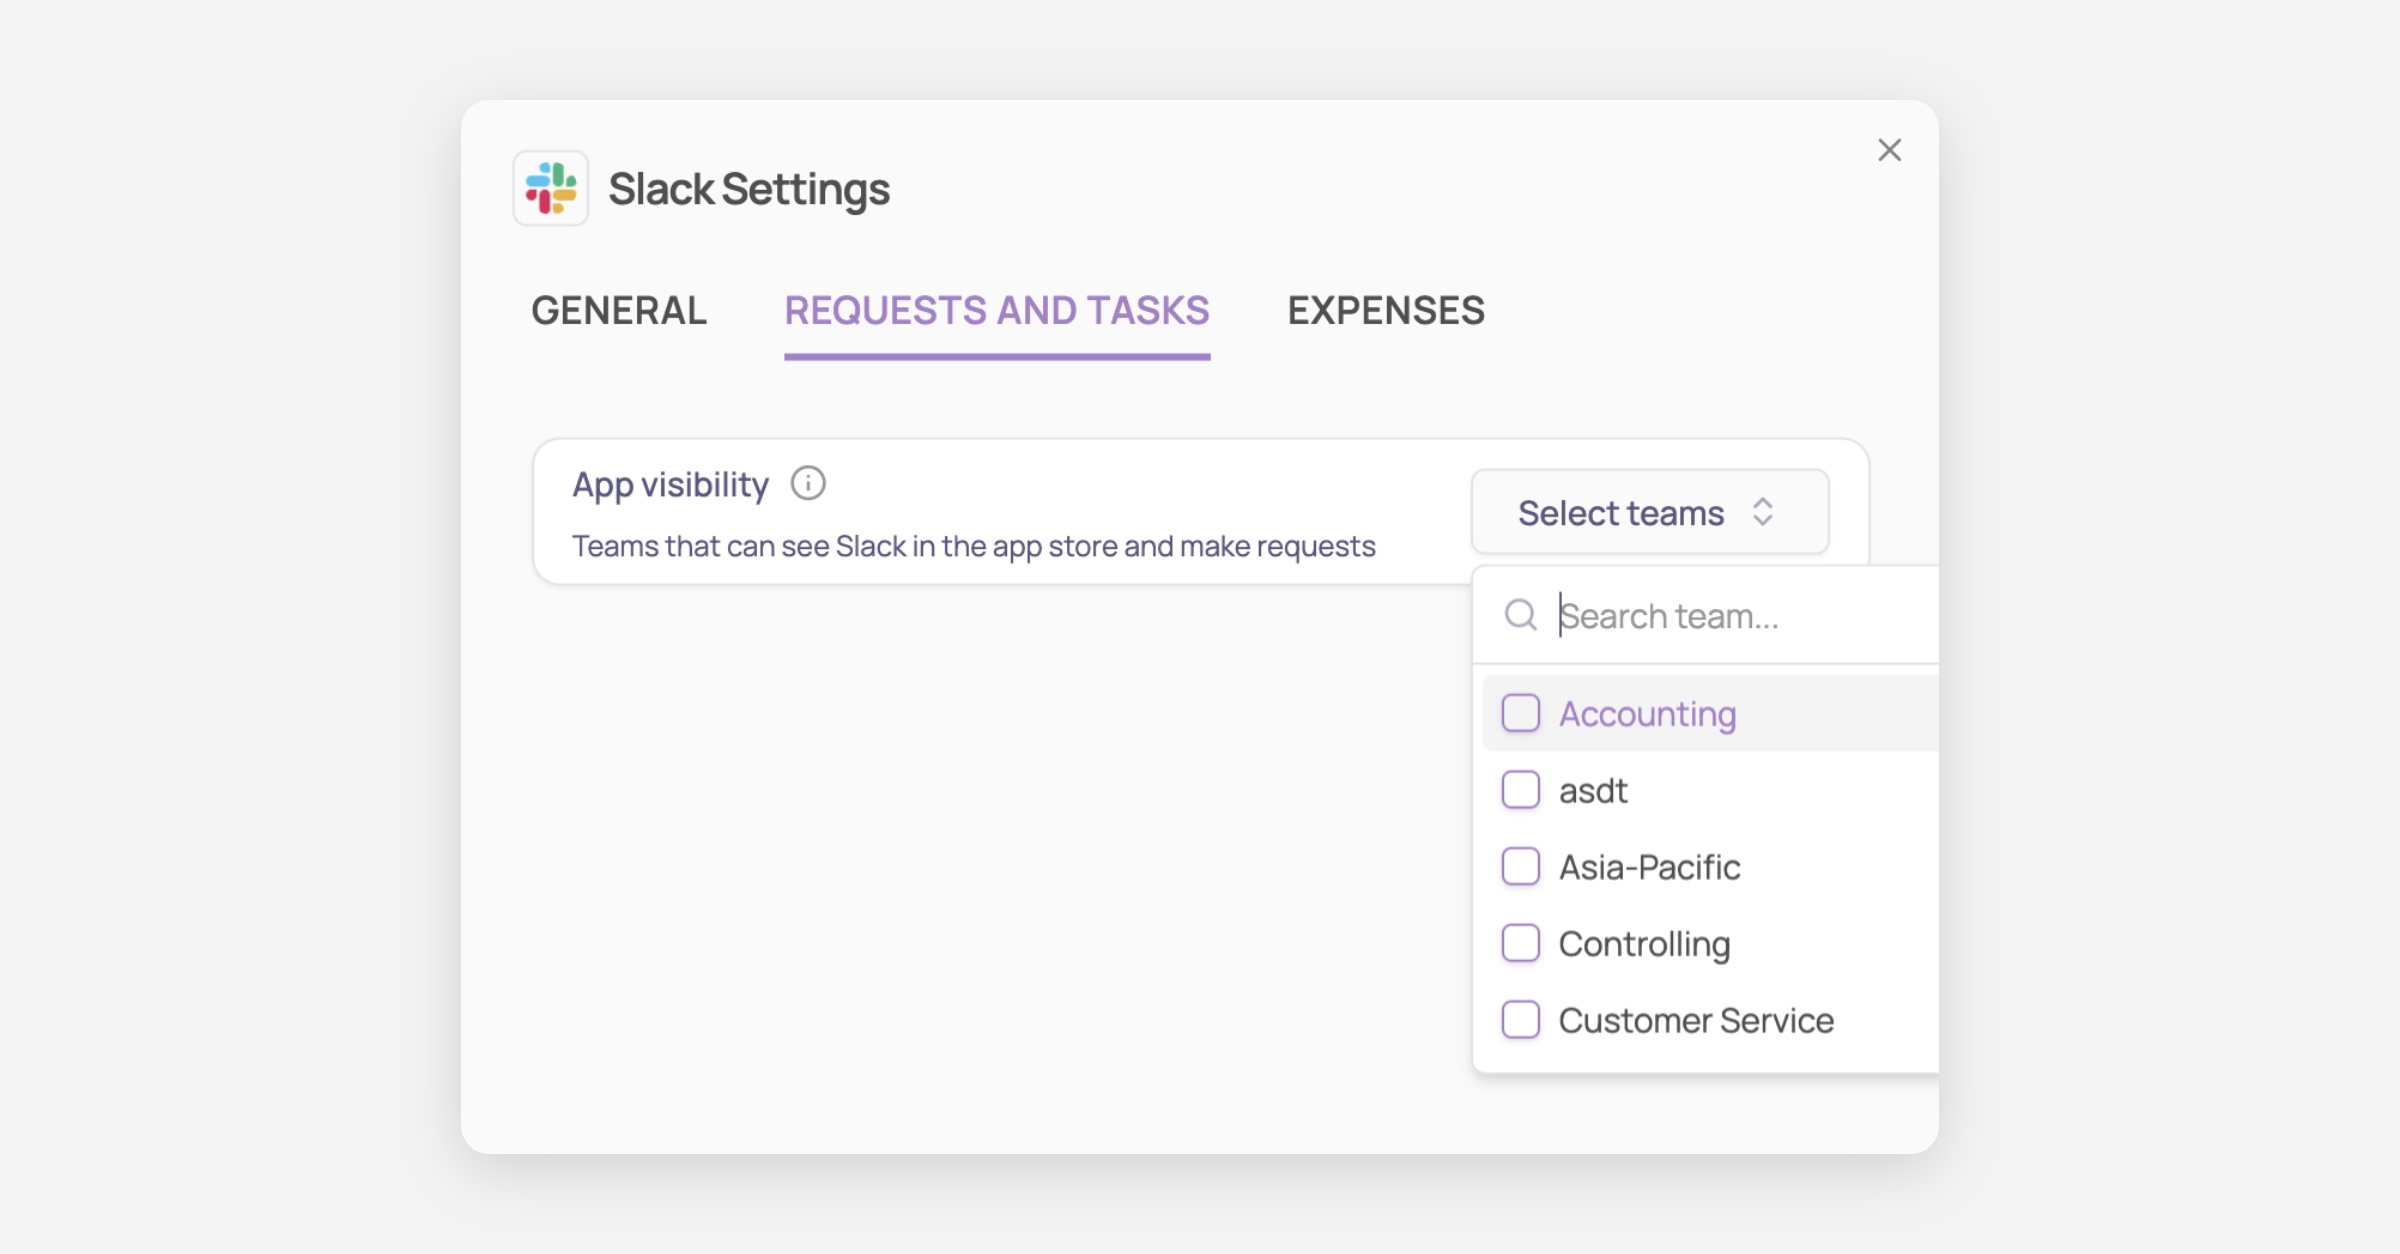Click the Slack logo icon
The image size is (2400, 1254).
550,188
